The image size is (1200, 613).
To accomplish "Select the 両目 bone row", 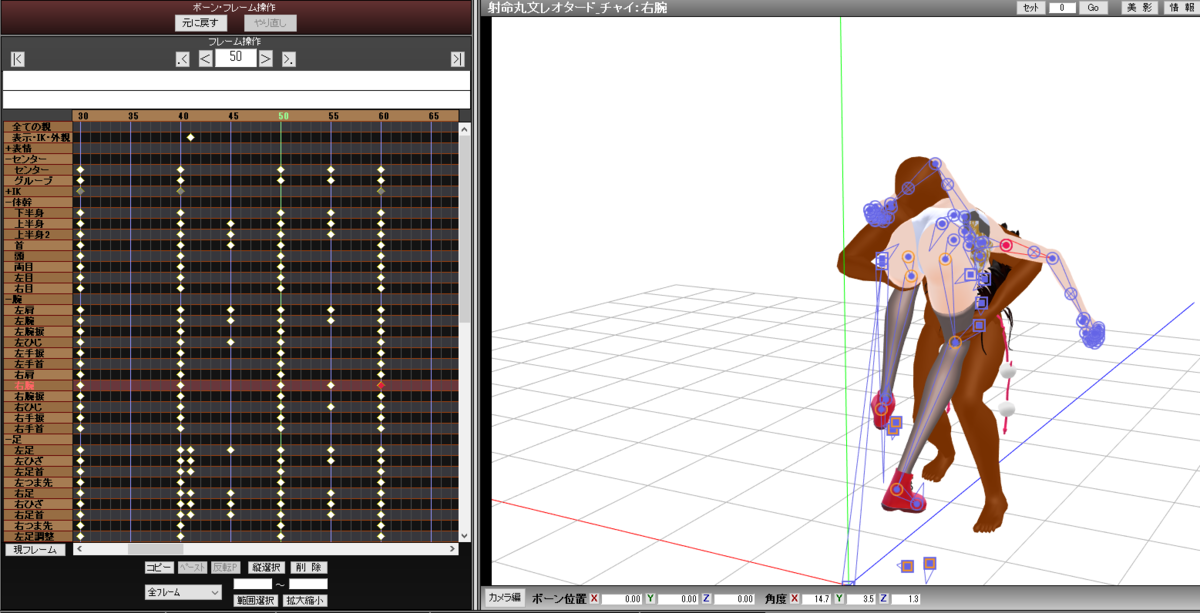I will point(37,267).
